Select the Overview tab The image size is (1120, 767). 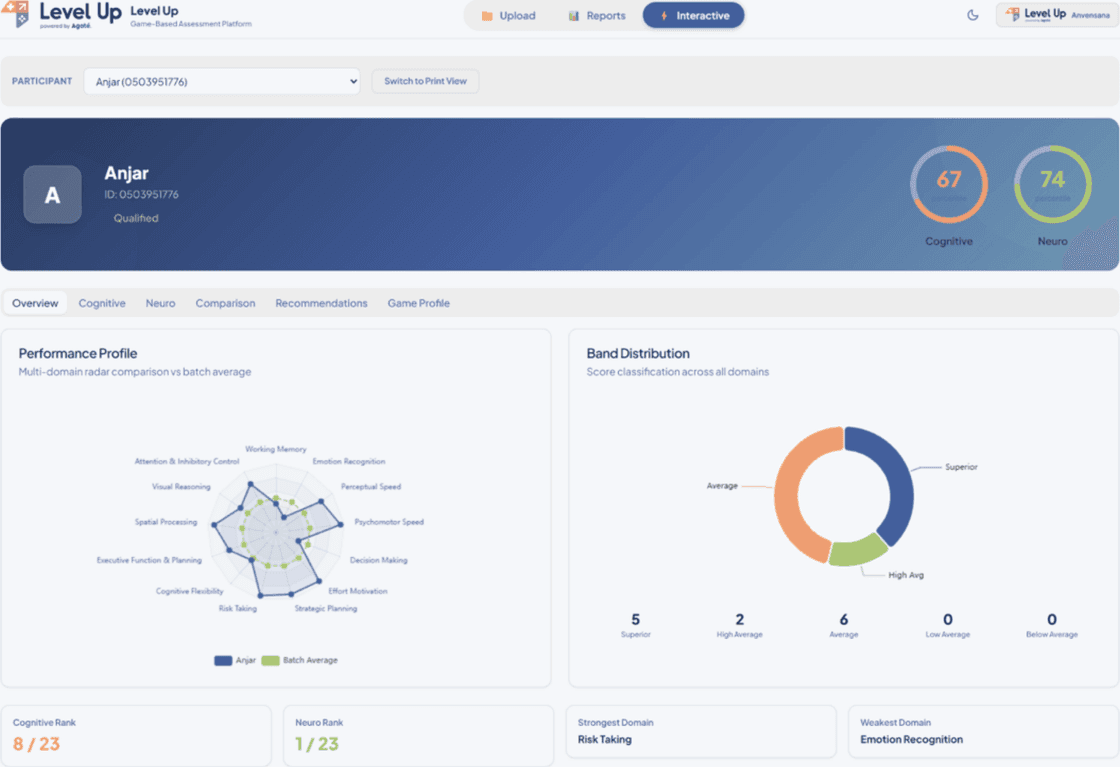pyautogui.click(x=35, y=303)
